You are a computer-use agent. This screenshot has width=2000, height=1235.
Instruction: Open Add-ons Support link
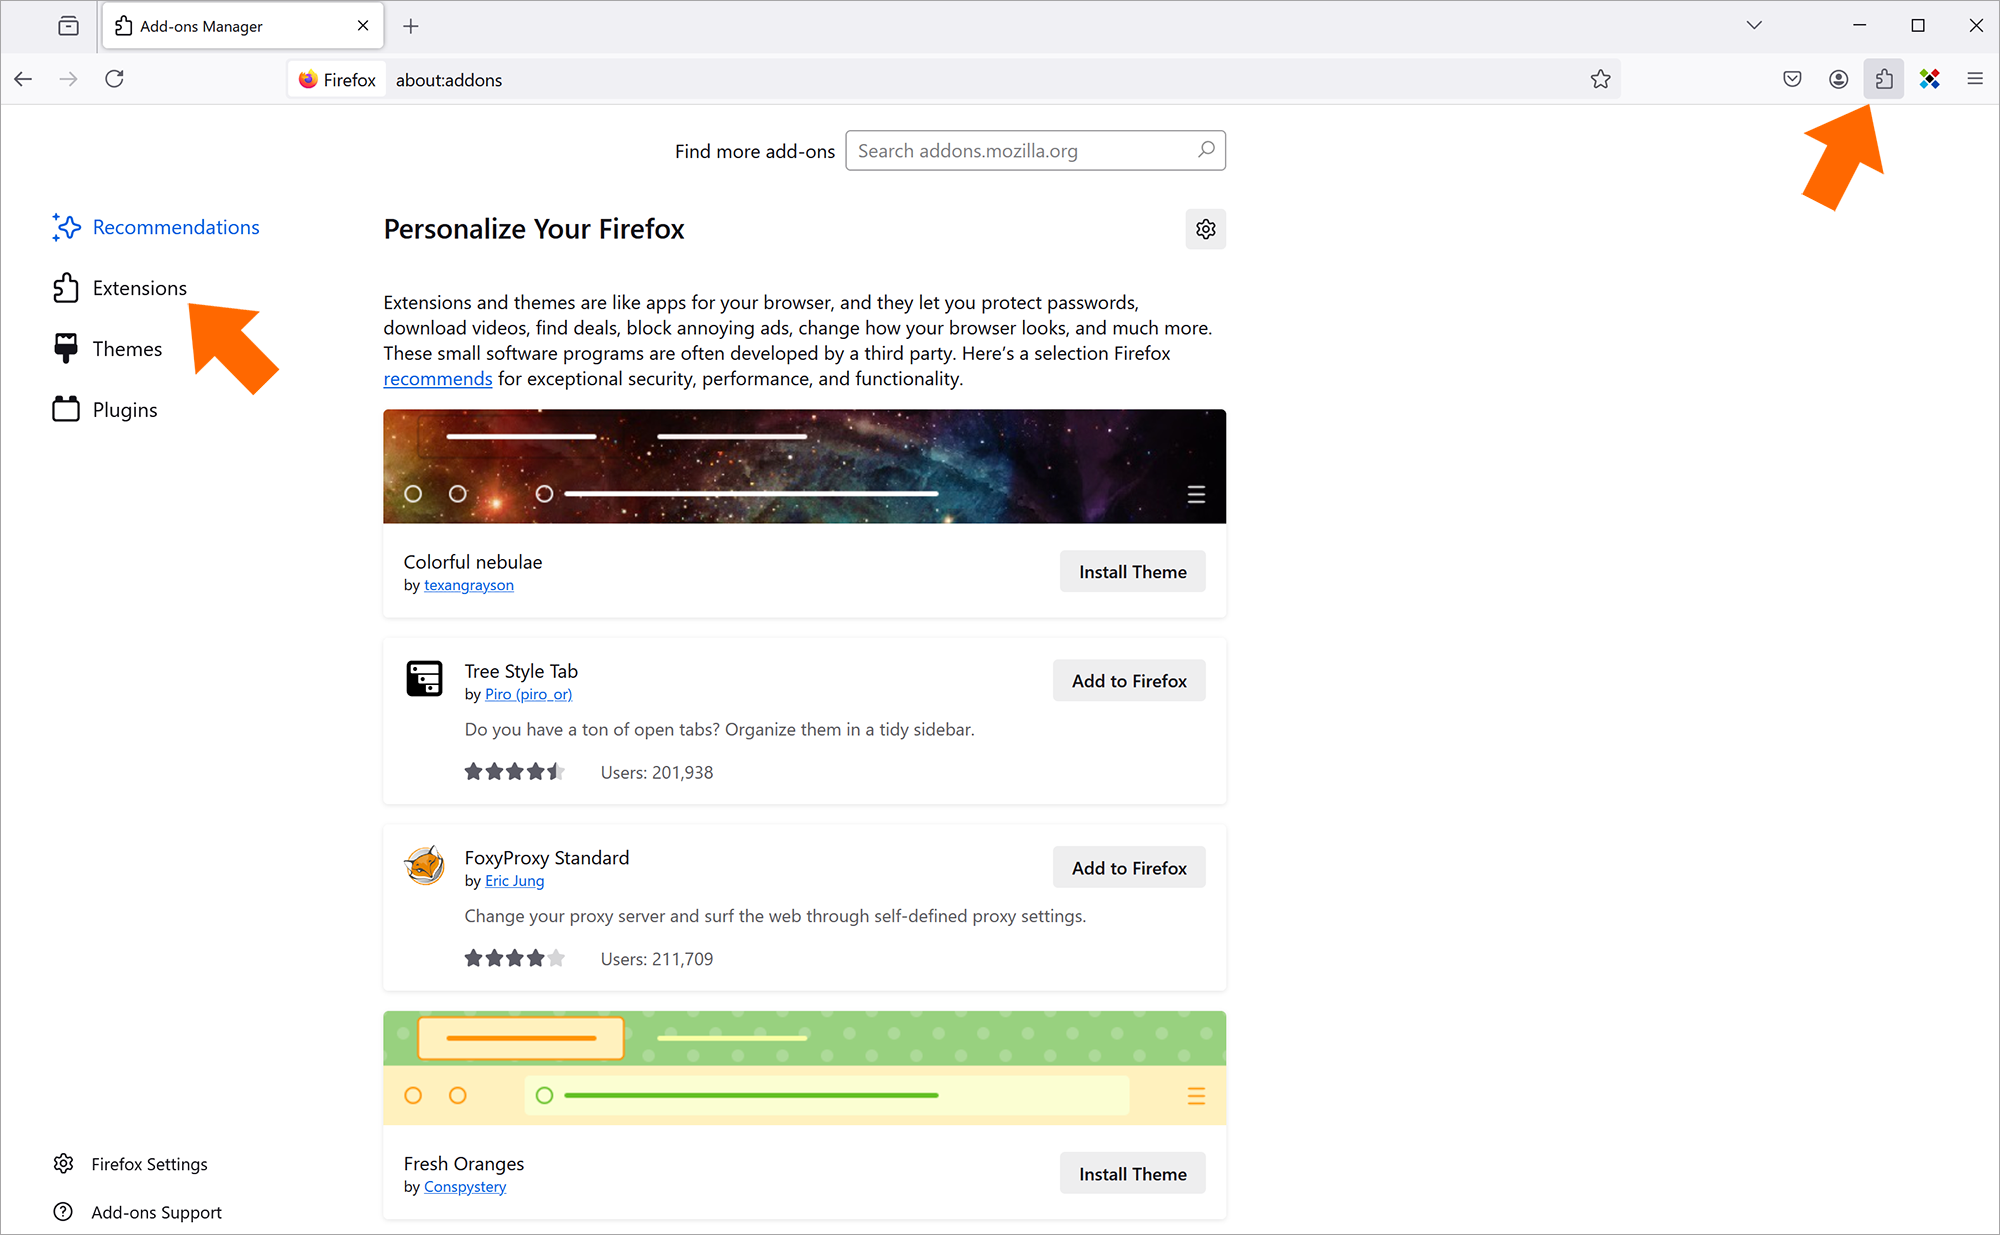click(x=137, y=1212)
